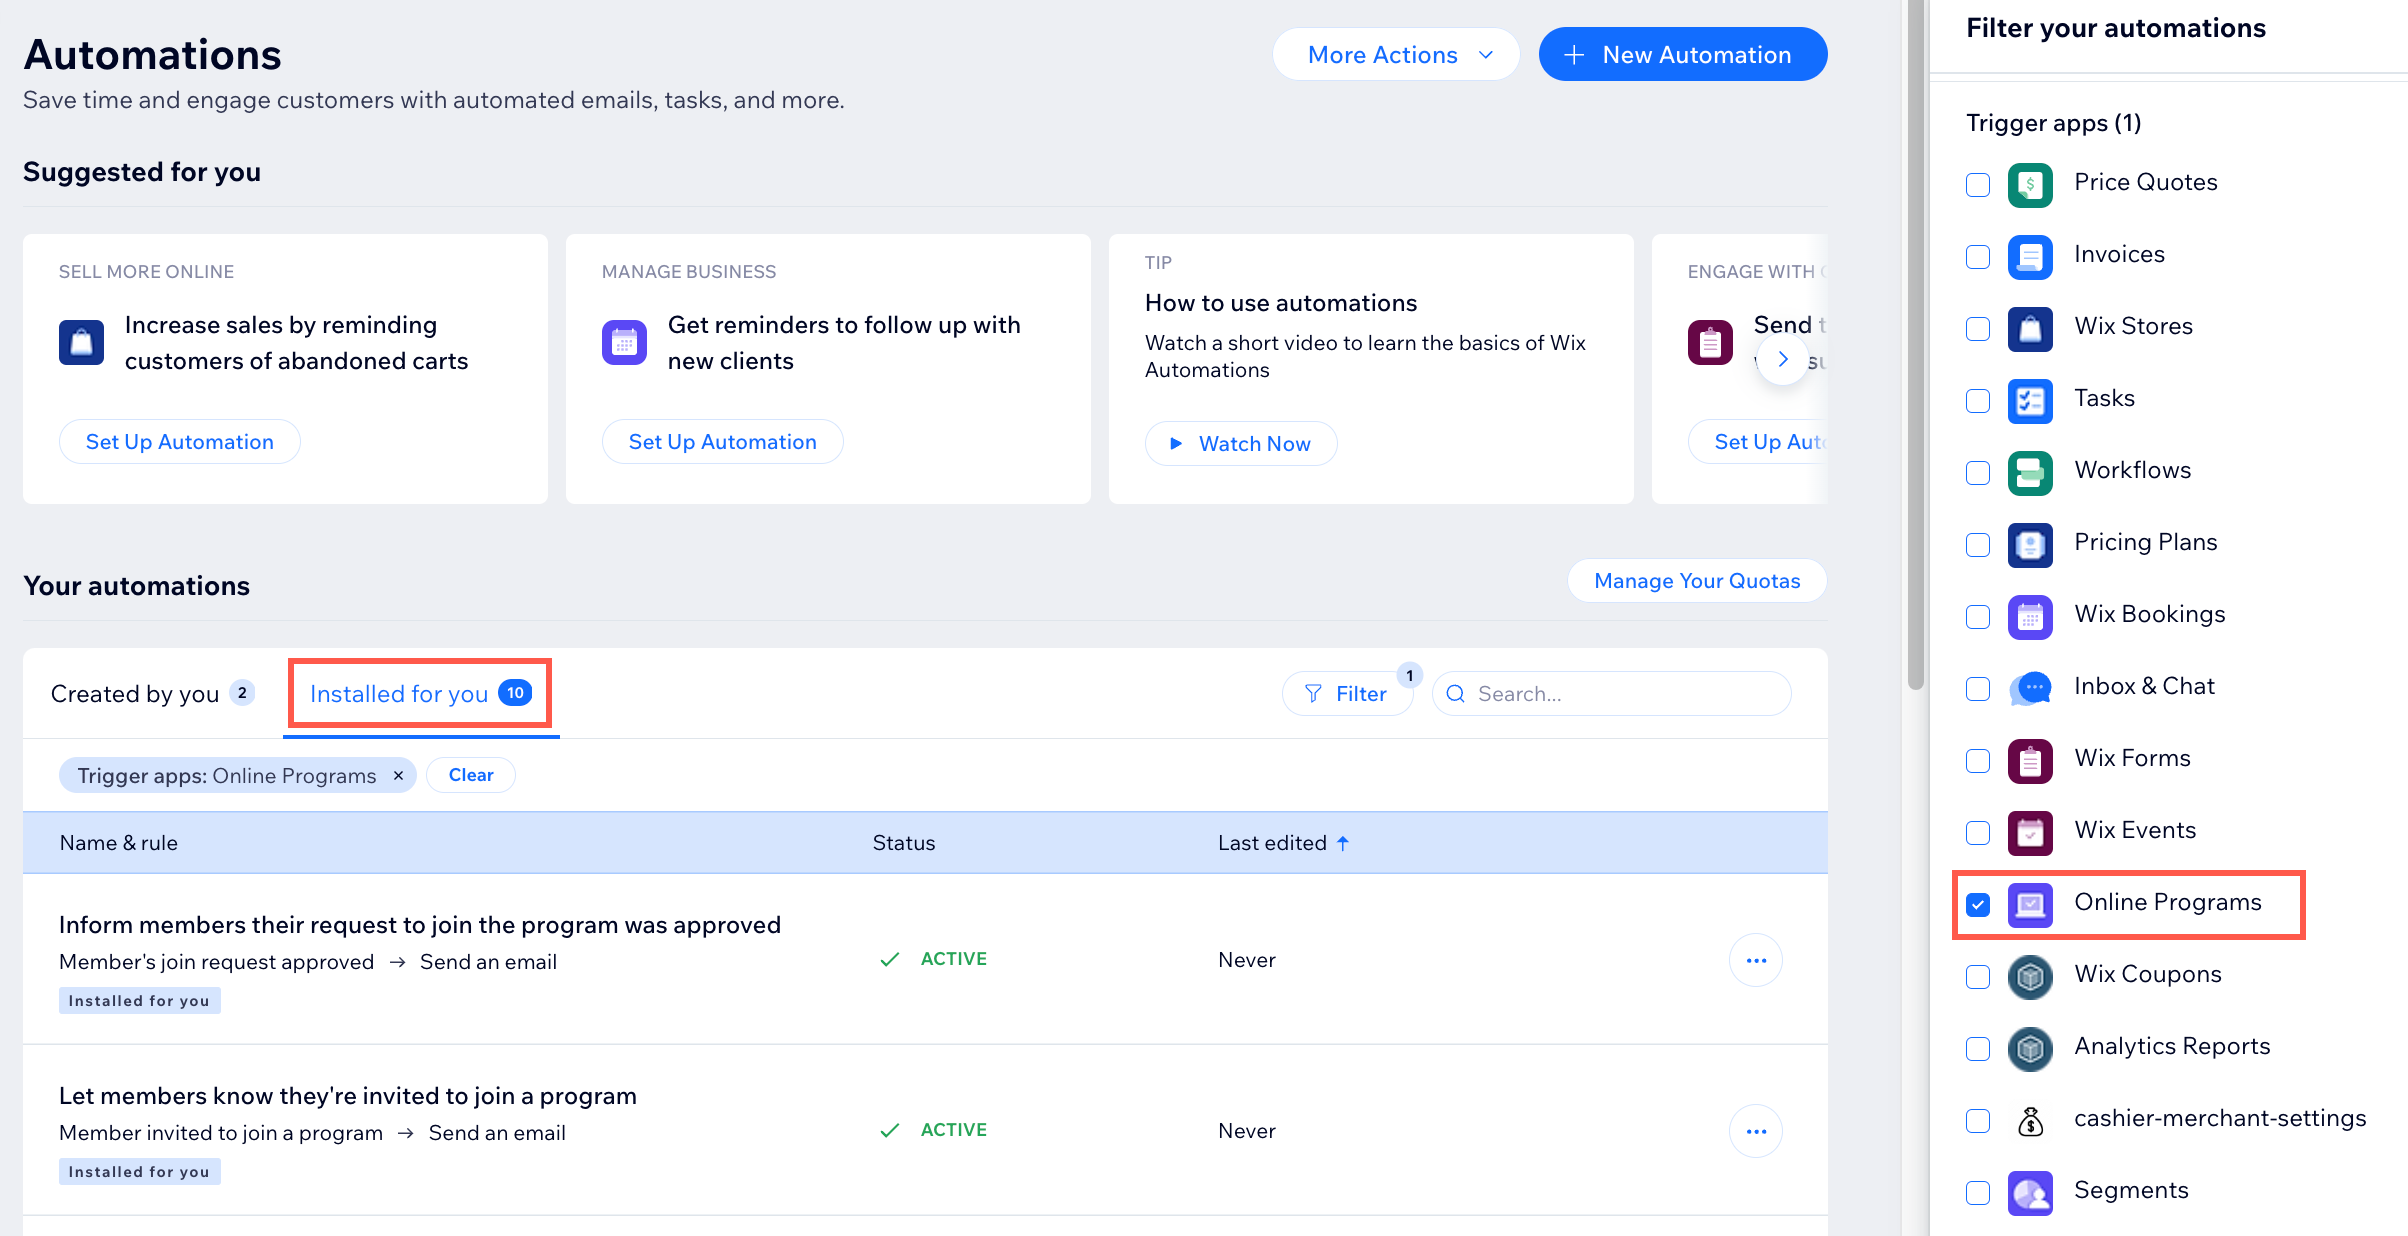
Task: Check the Segments checkbox
Action: click(x=1978, y=1193)
